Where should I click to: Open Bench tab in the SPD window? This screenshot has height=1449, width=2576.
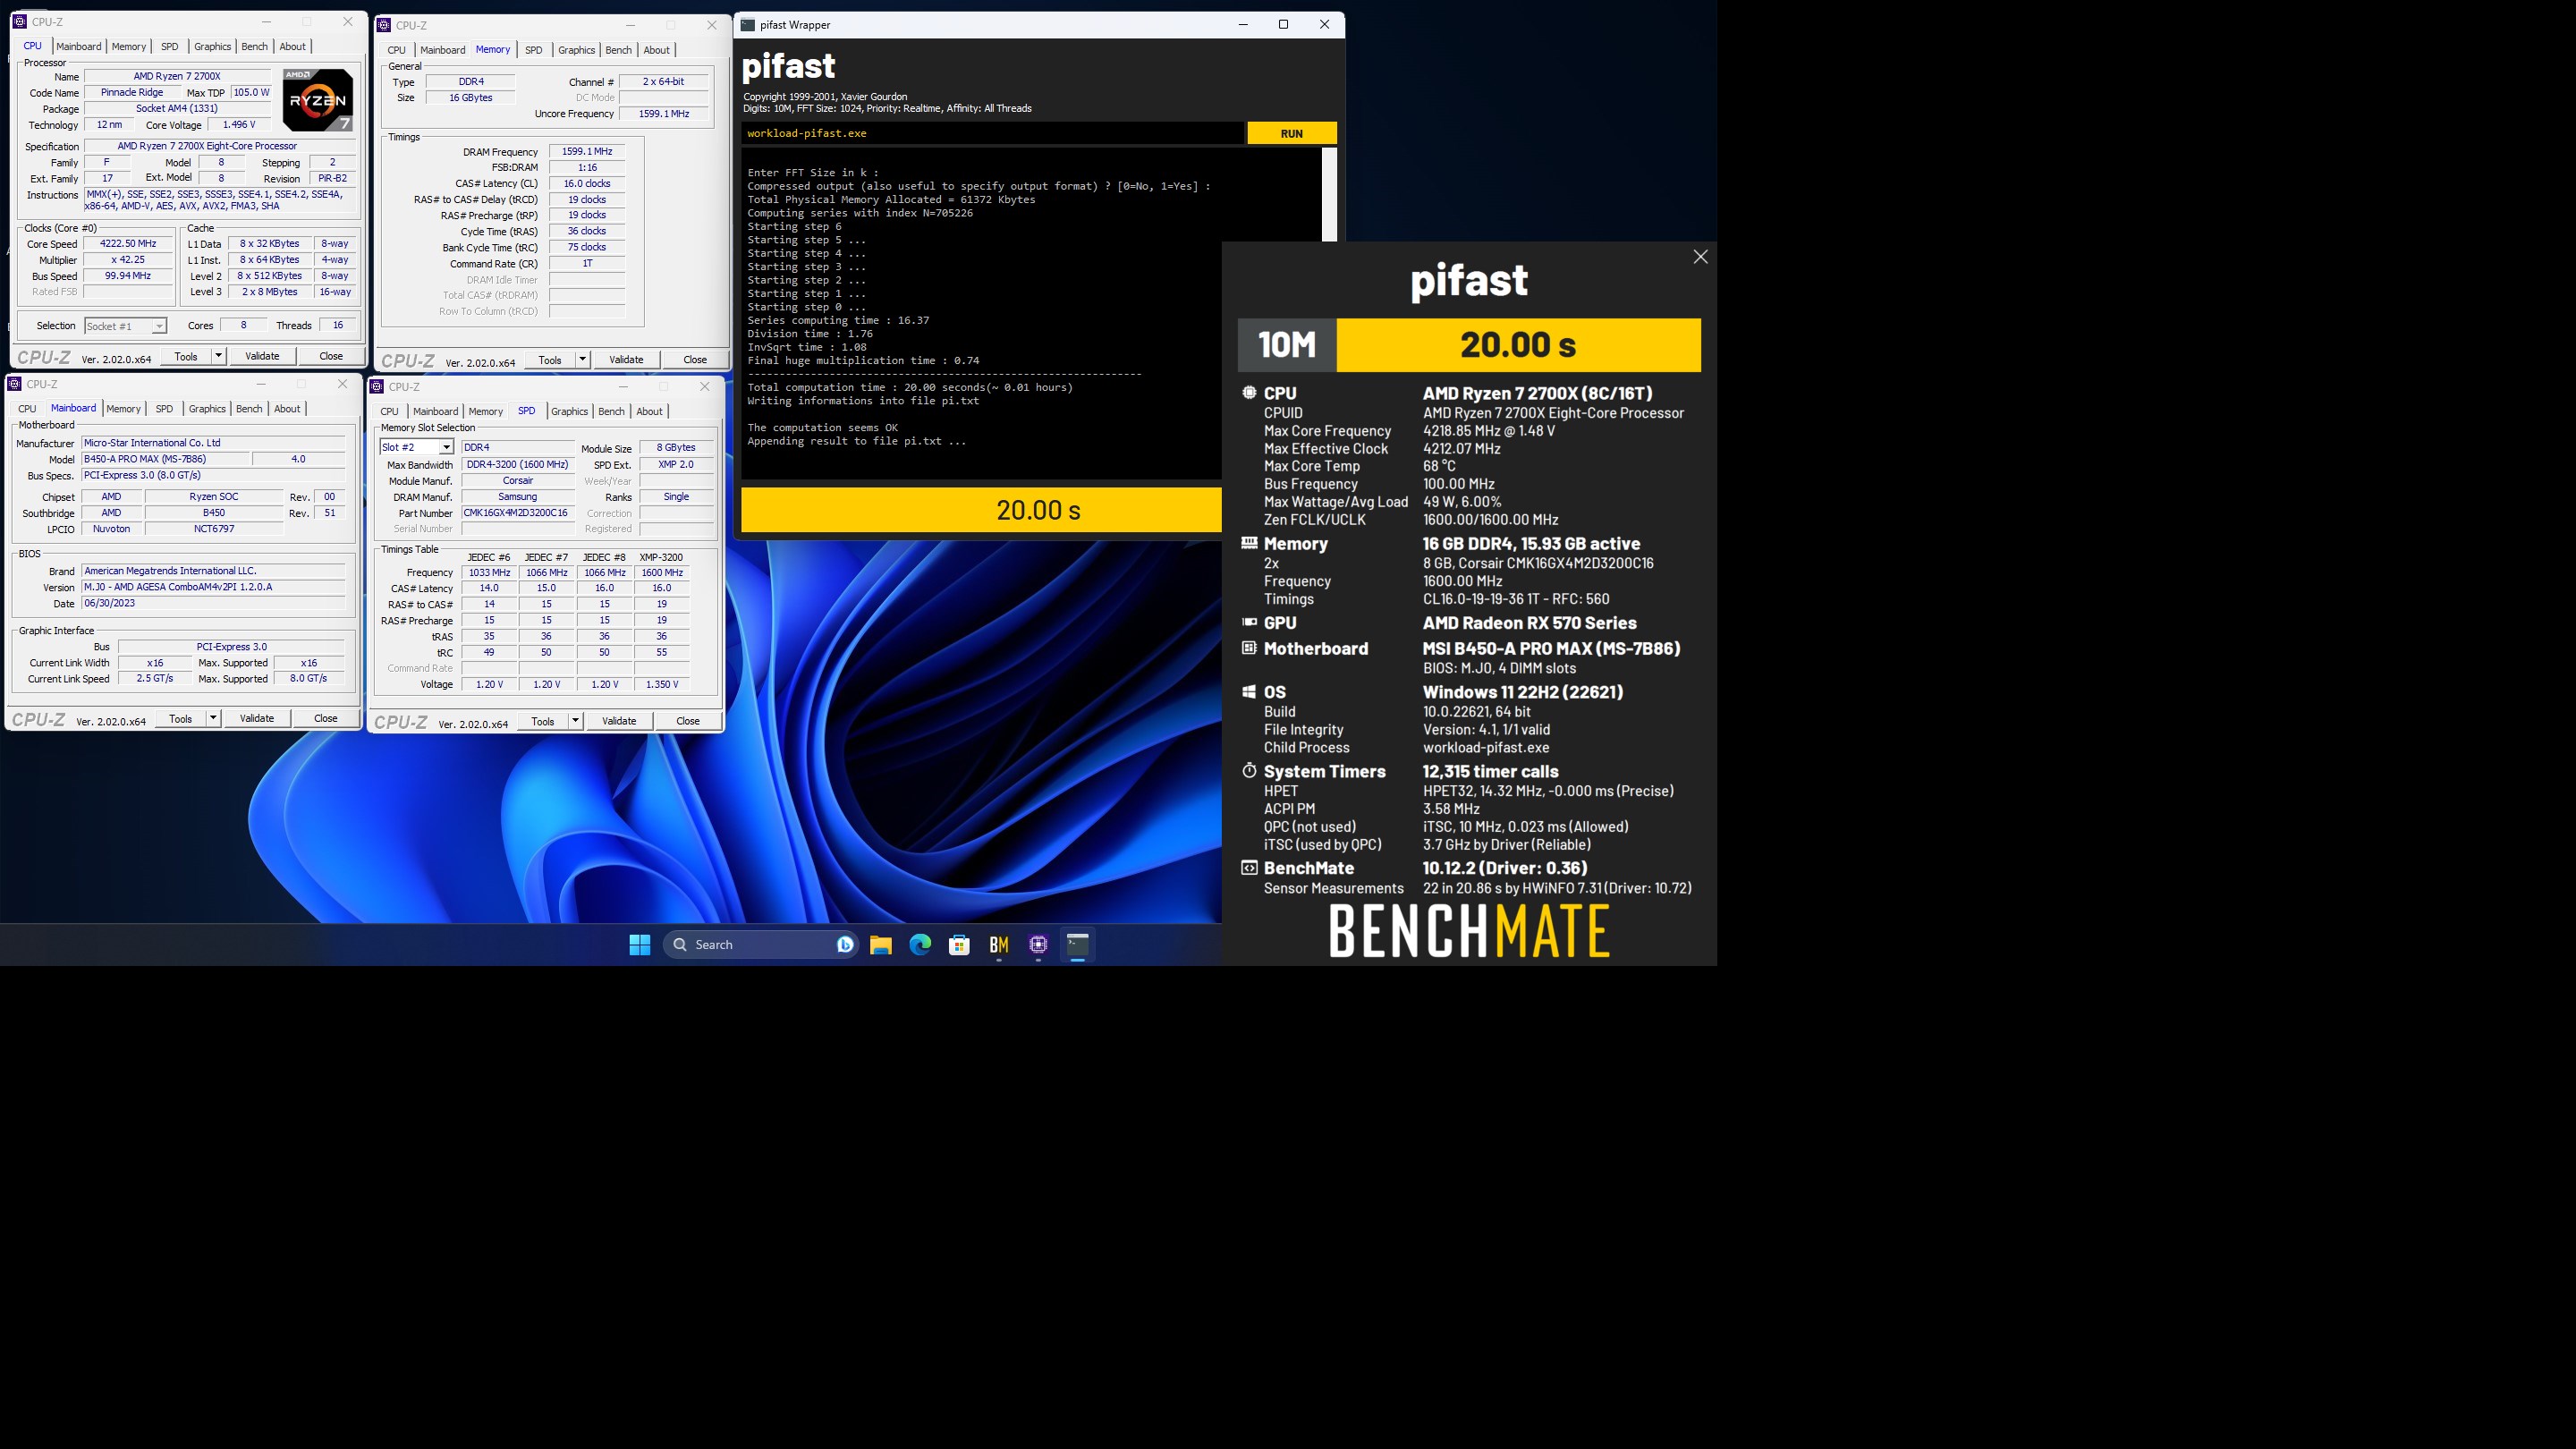[x=611, y=411]
